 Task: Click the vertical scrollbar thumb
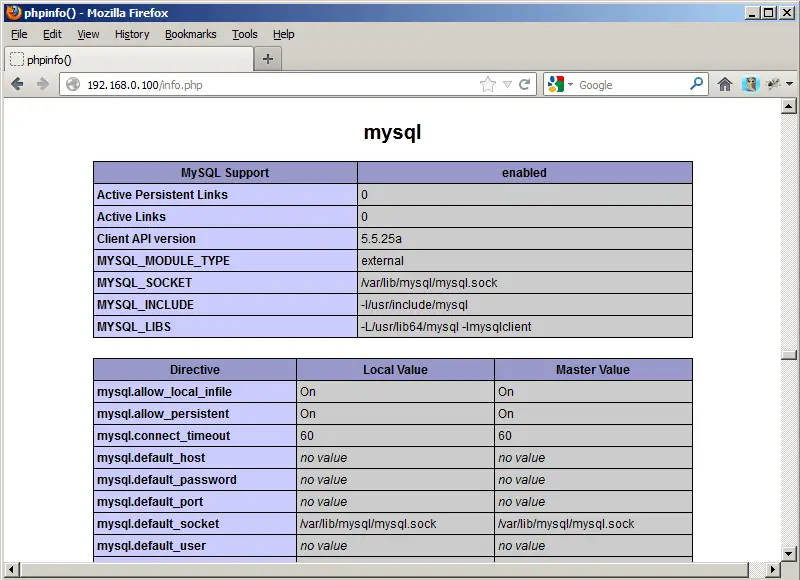789,355
